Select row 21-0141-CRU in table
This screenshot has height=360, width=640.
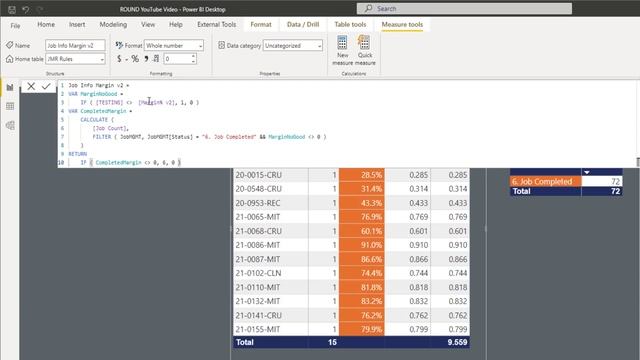click(351, 316)
